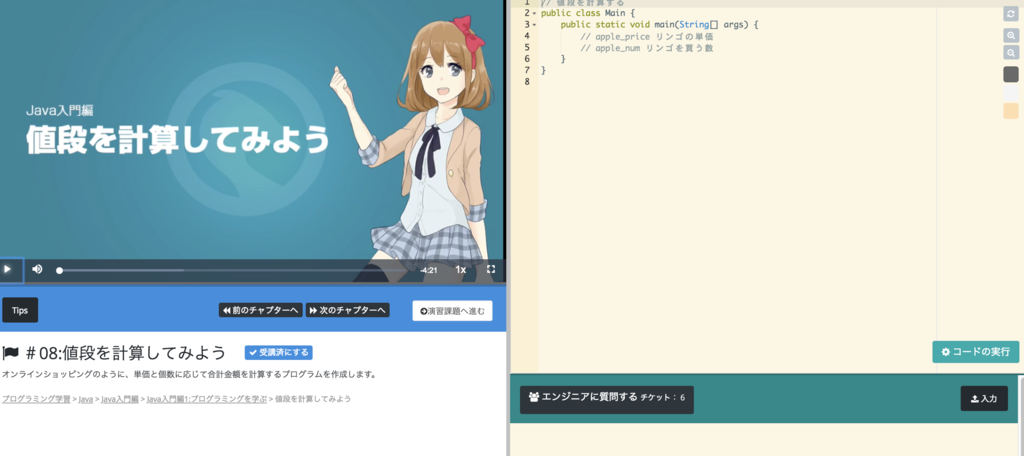Click the lesson heading #08:値段を計算してみよう
The image size is (1024, 456).
pyautogui.click(x=126, y=353)
